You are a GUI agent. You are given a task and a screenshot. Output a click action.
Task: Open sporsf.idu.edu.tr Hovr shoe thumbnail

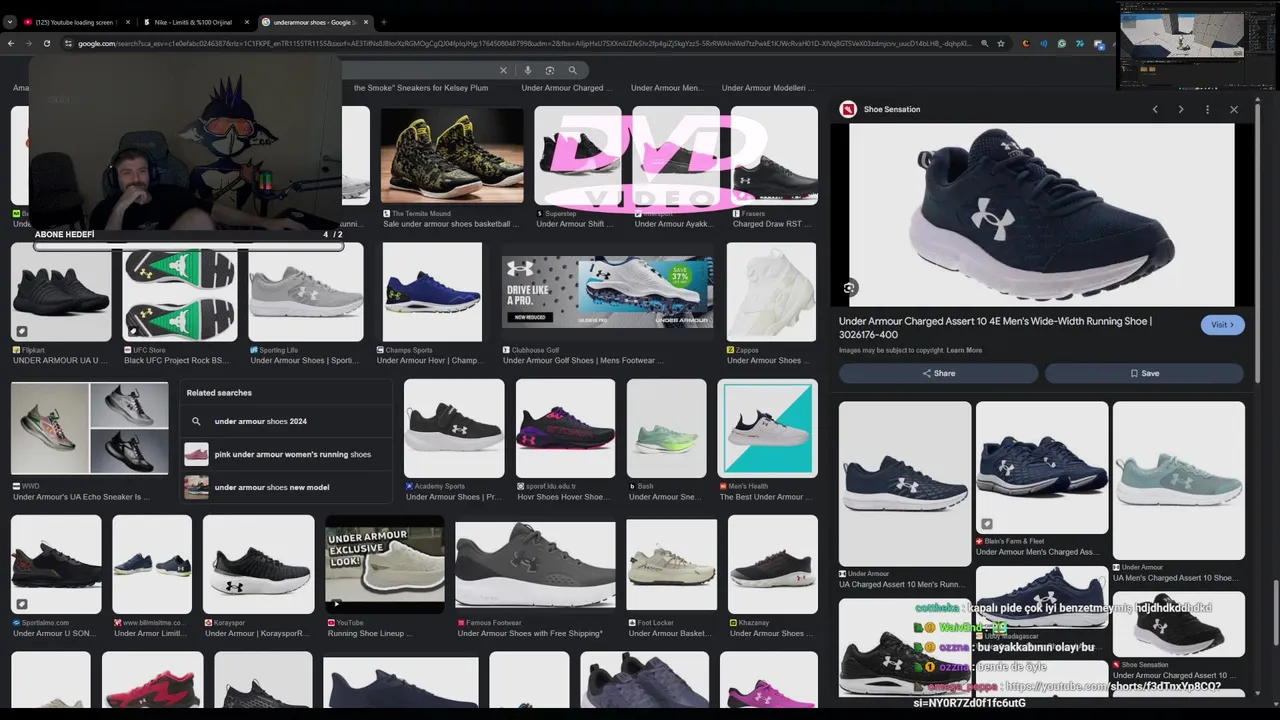[565, 428]
